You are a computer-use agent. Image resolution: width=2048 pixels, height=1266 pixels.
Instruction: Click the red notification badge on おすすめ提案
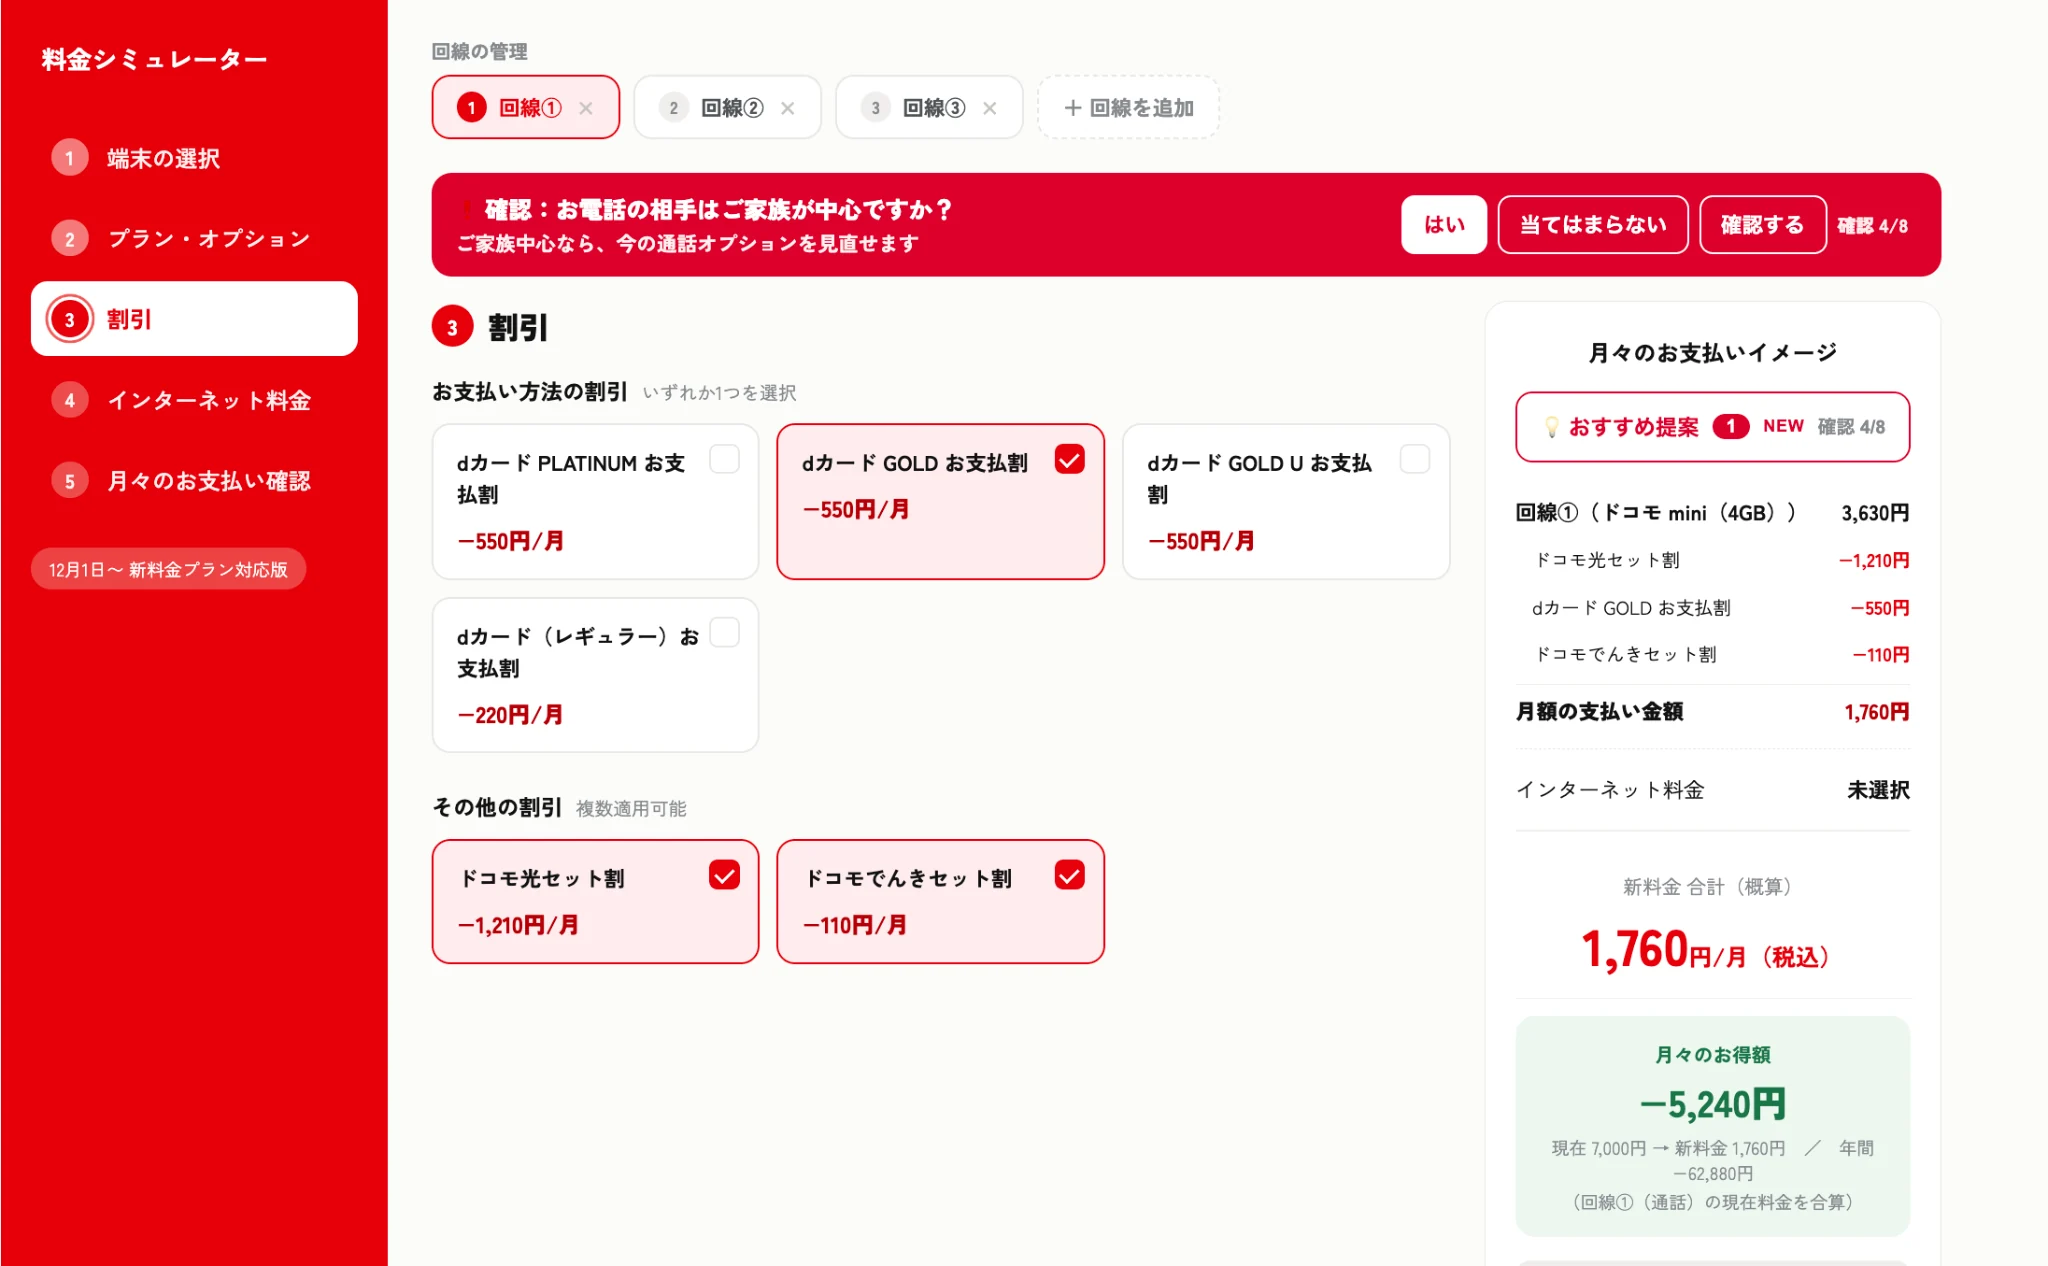tap(1730, 426)
